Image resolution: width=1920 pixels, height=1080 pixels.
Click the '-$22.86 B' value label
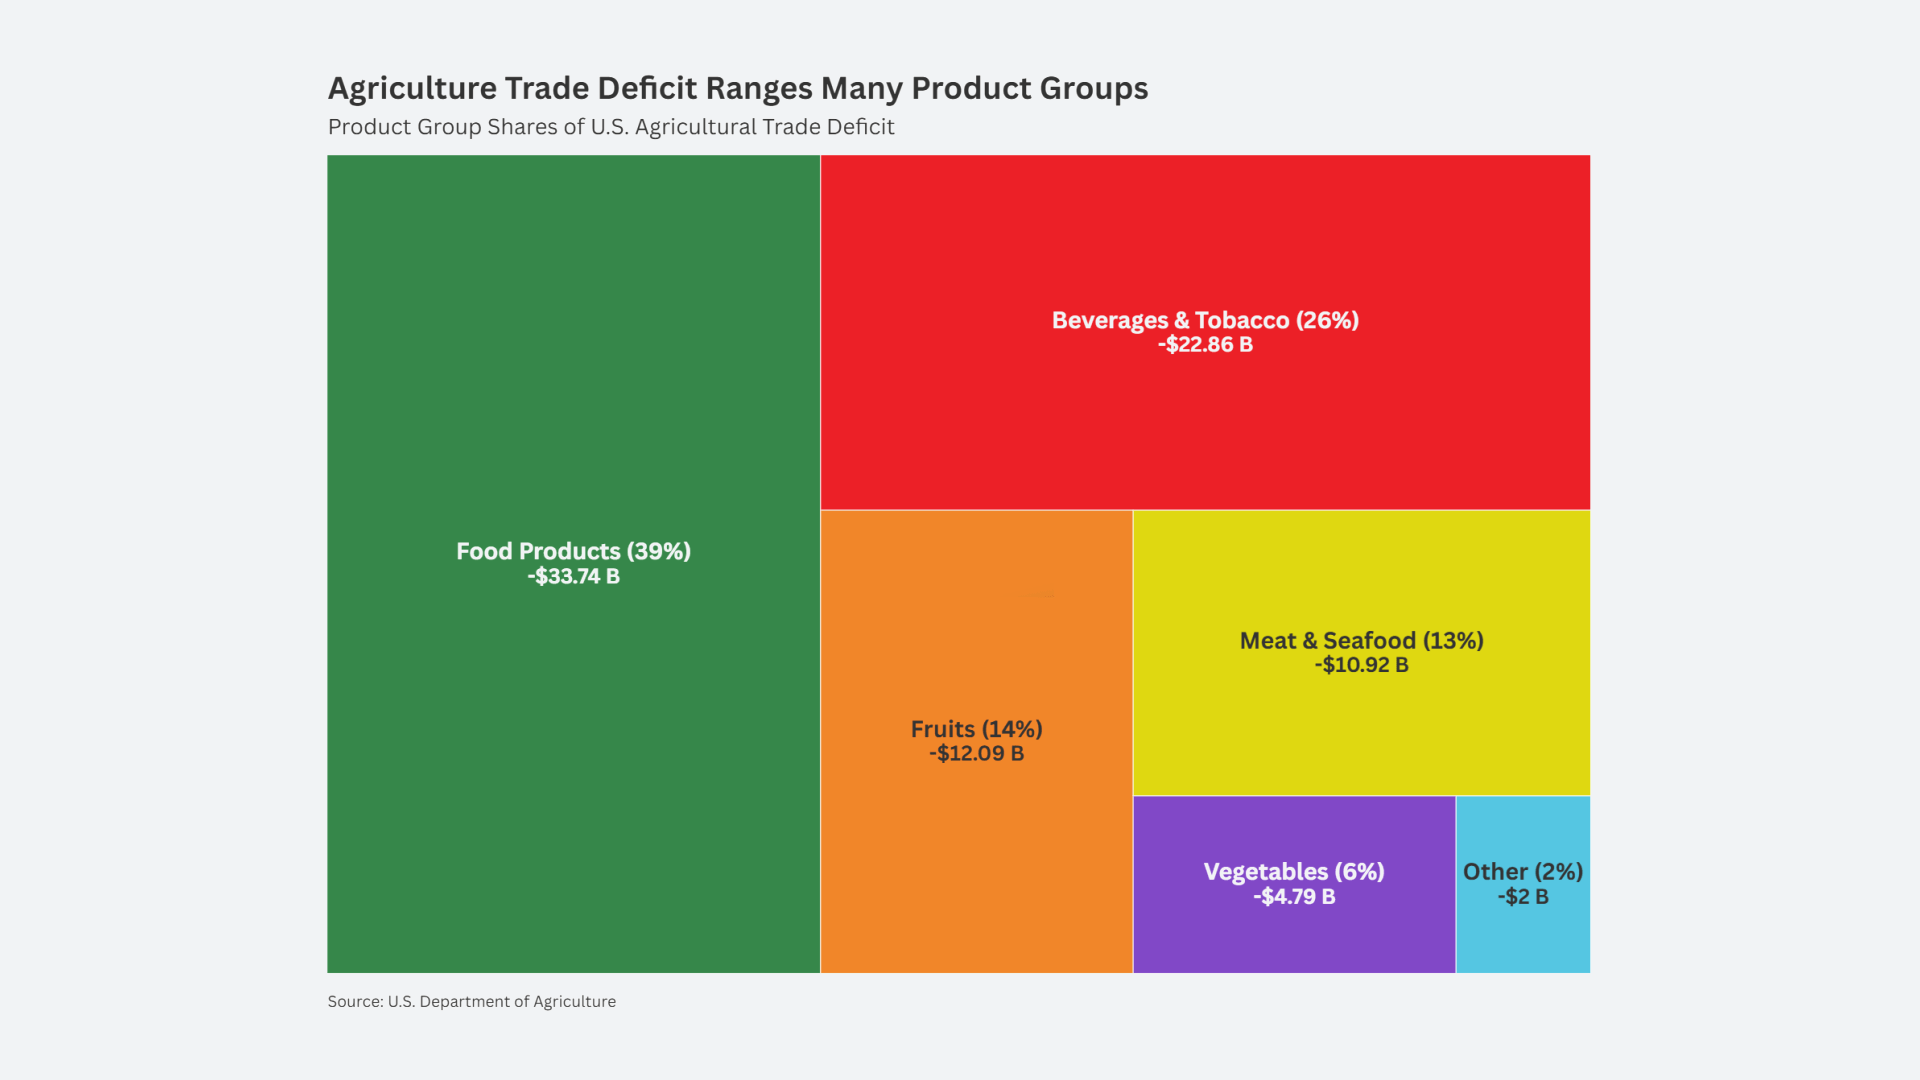(x=1205, y=345)
